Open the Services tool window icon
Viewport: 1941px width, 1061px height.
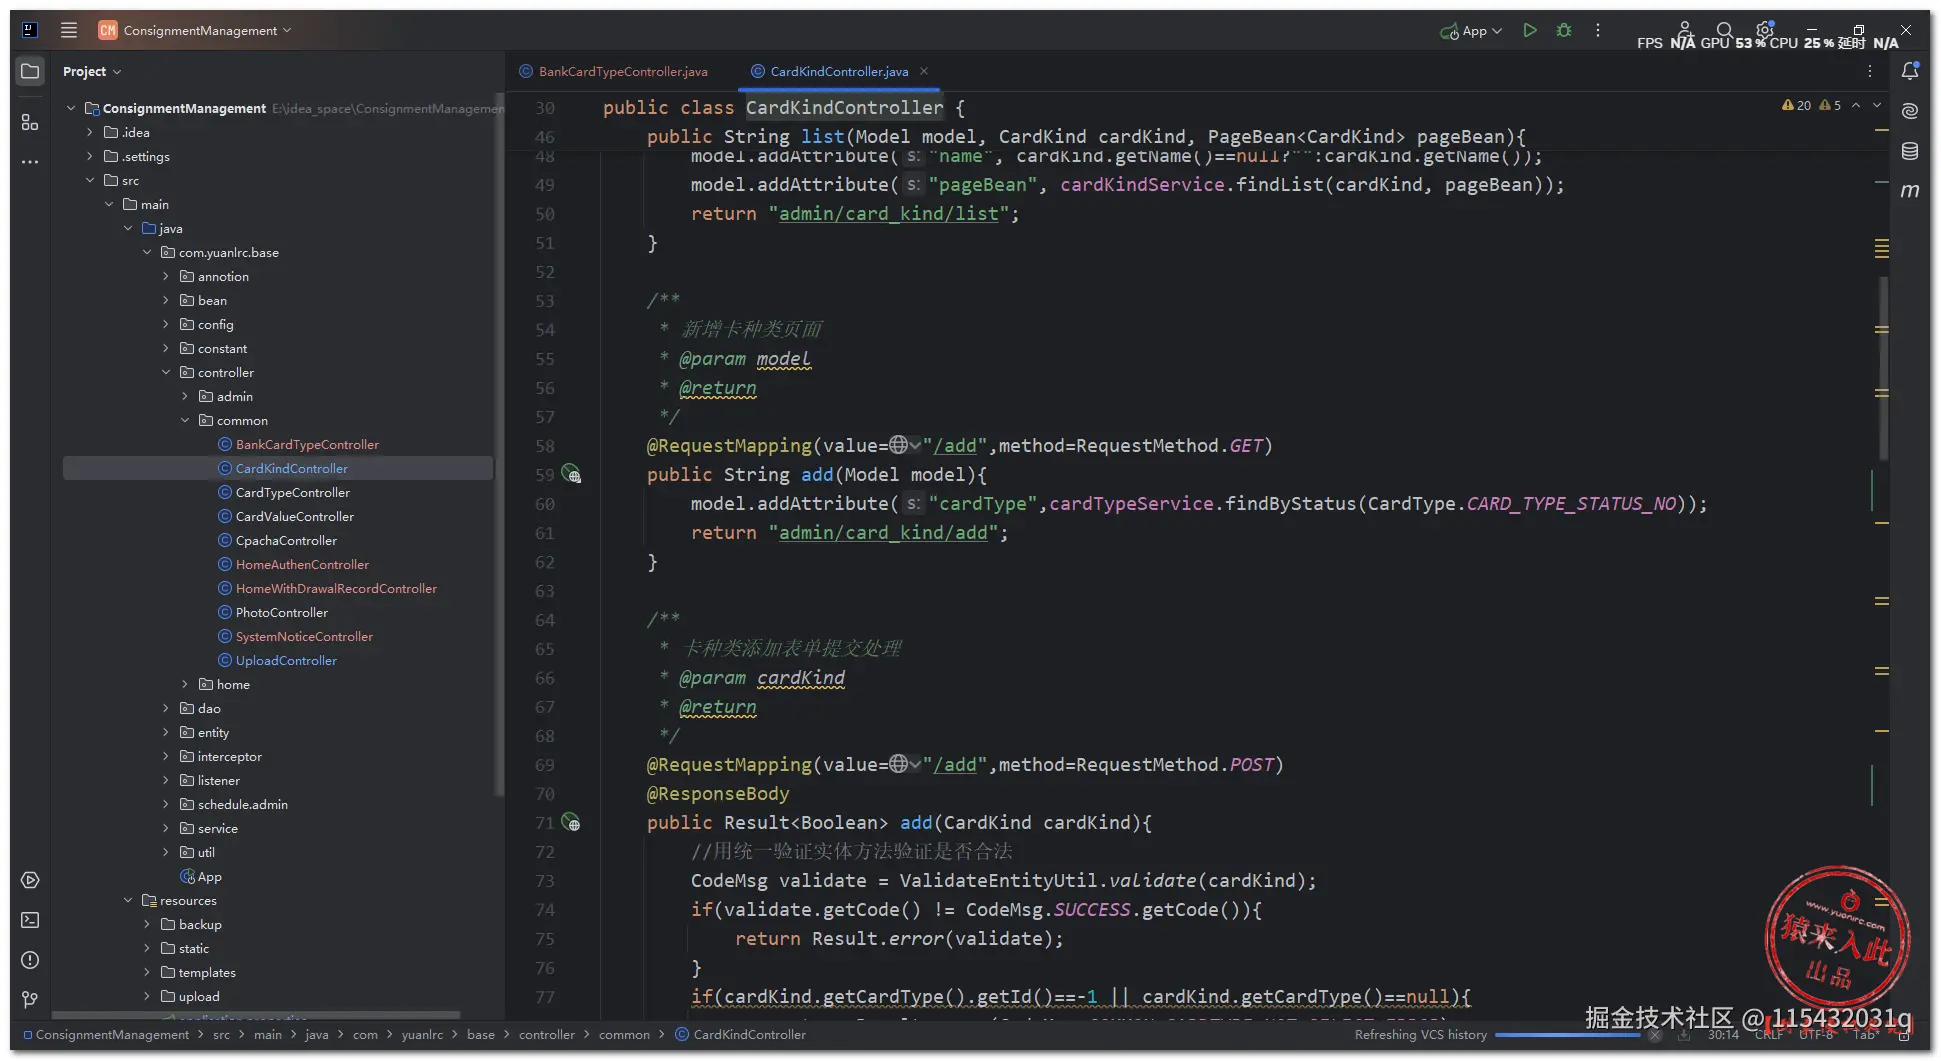tap(30, 880)
